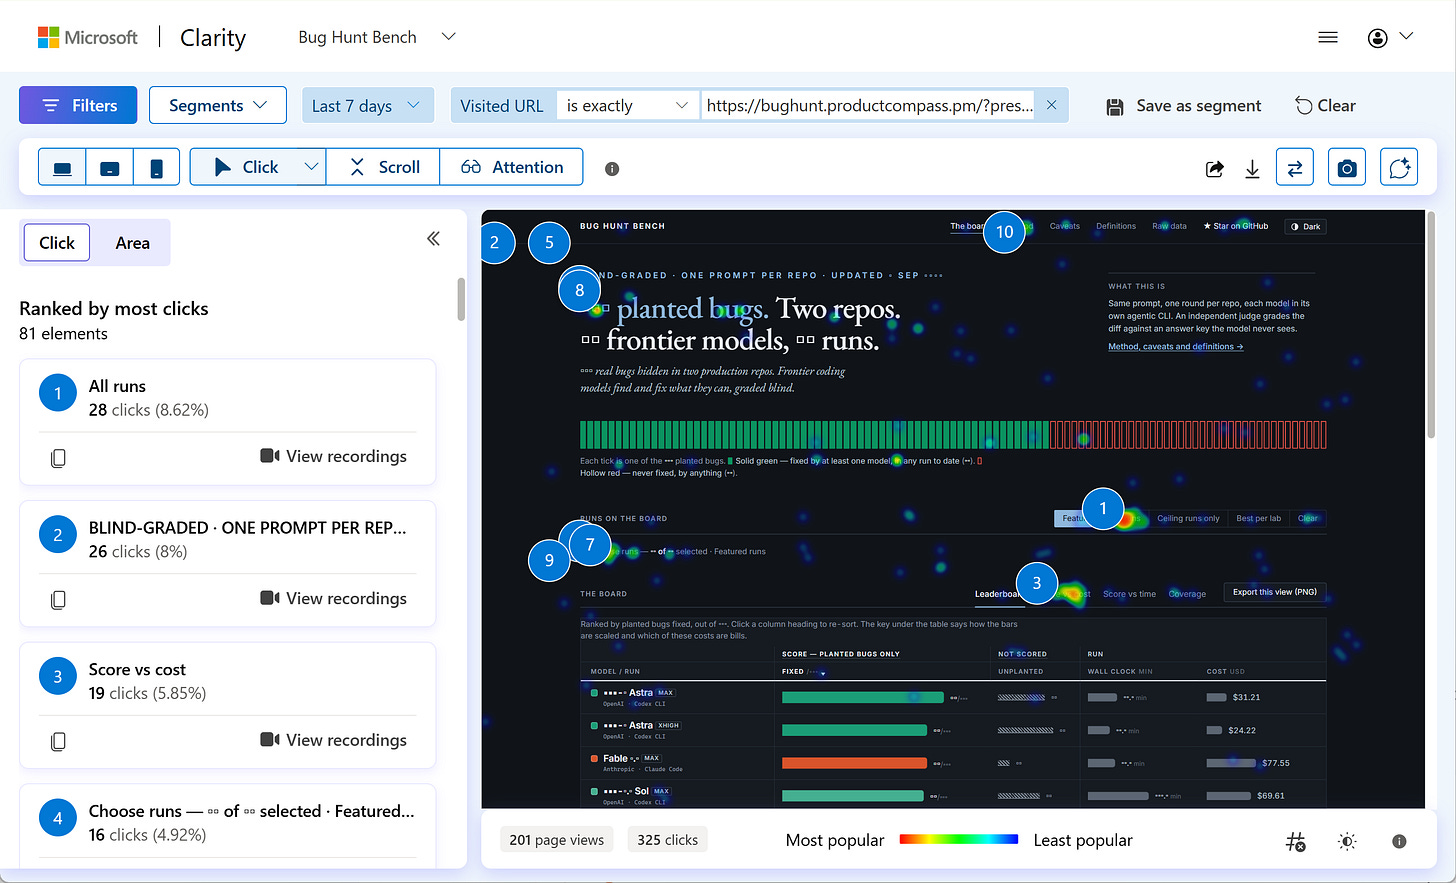Image resolution: width=1456 pixels, height=883 pixels.
Task: View recordings for 'Score vs cost'
Action: tap(334, 740)
